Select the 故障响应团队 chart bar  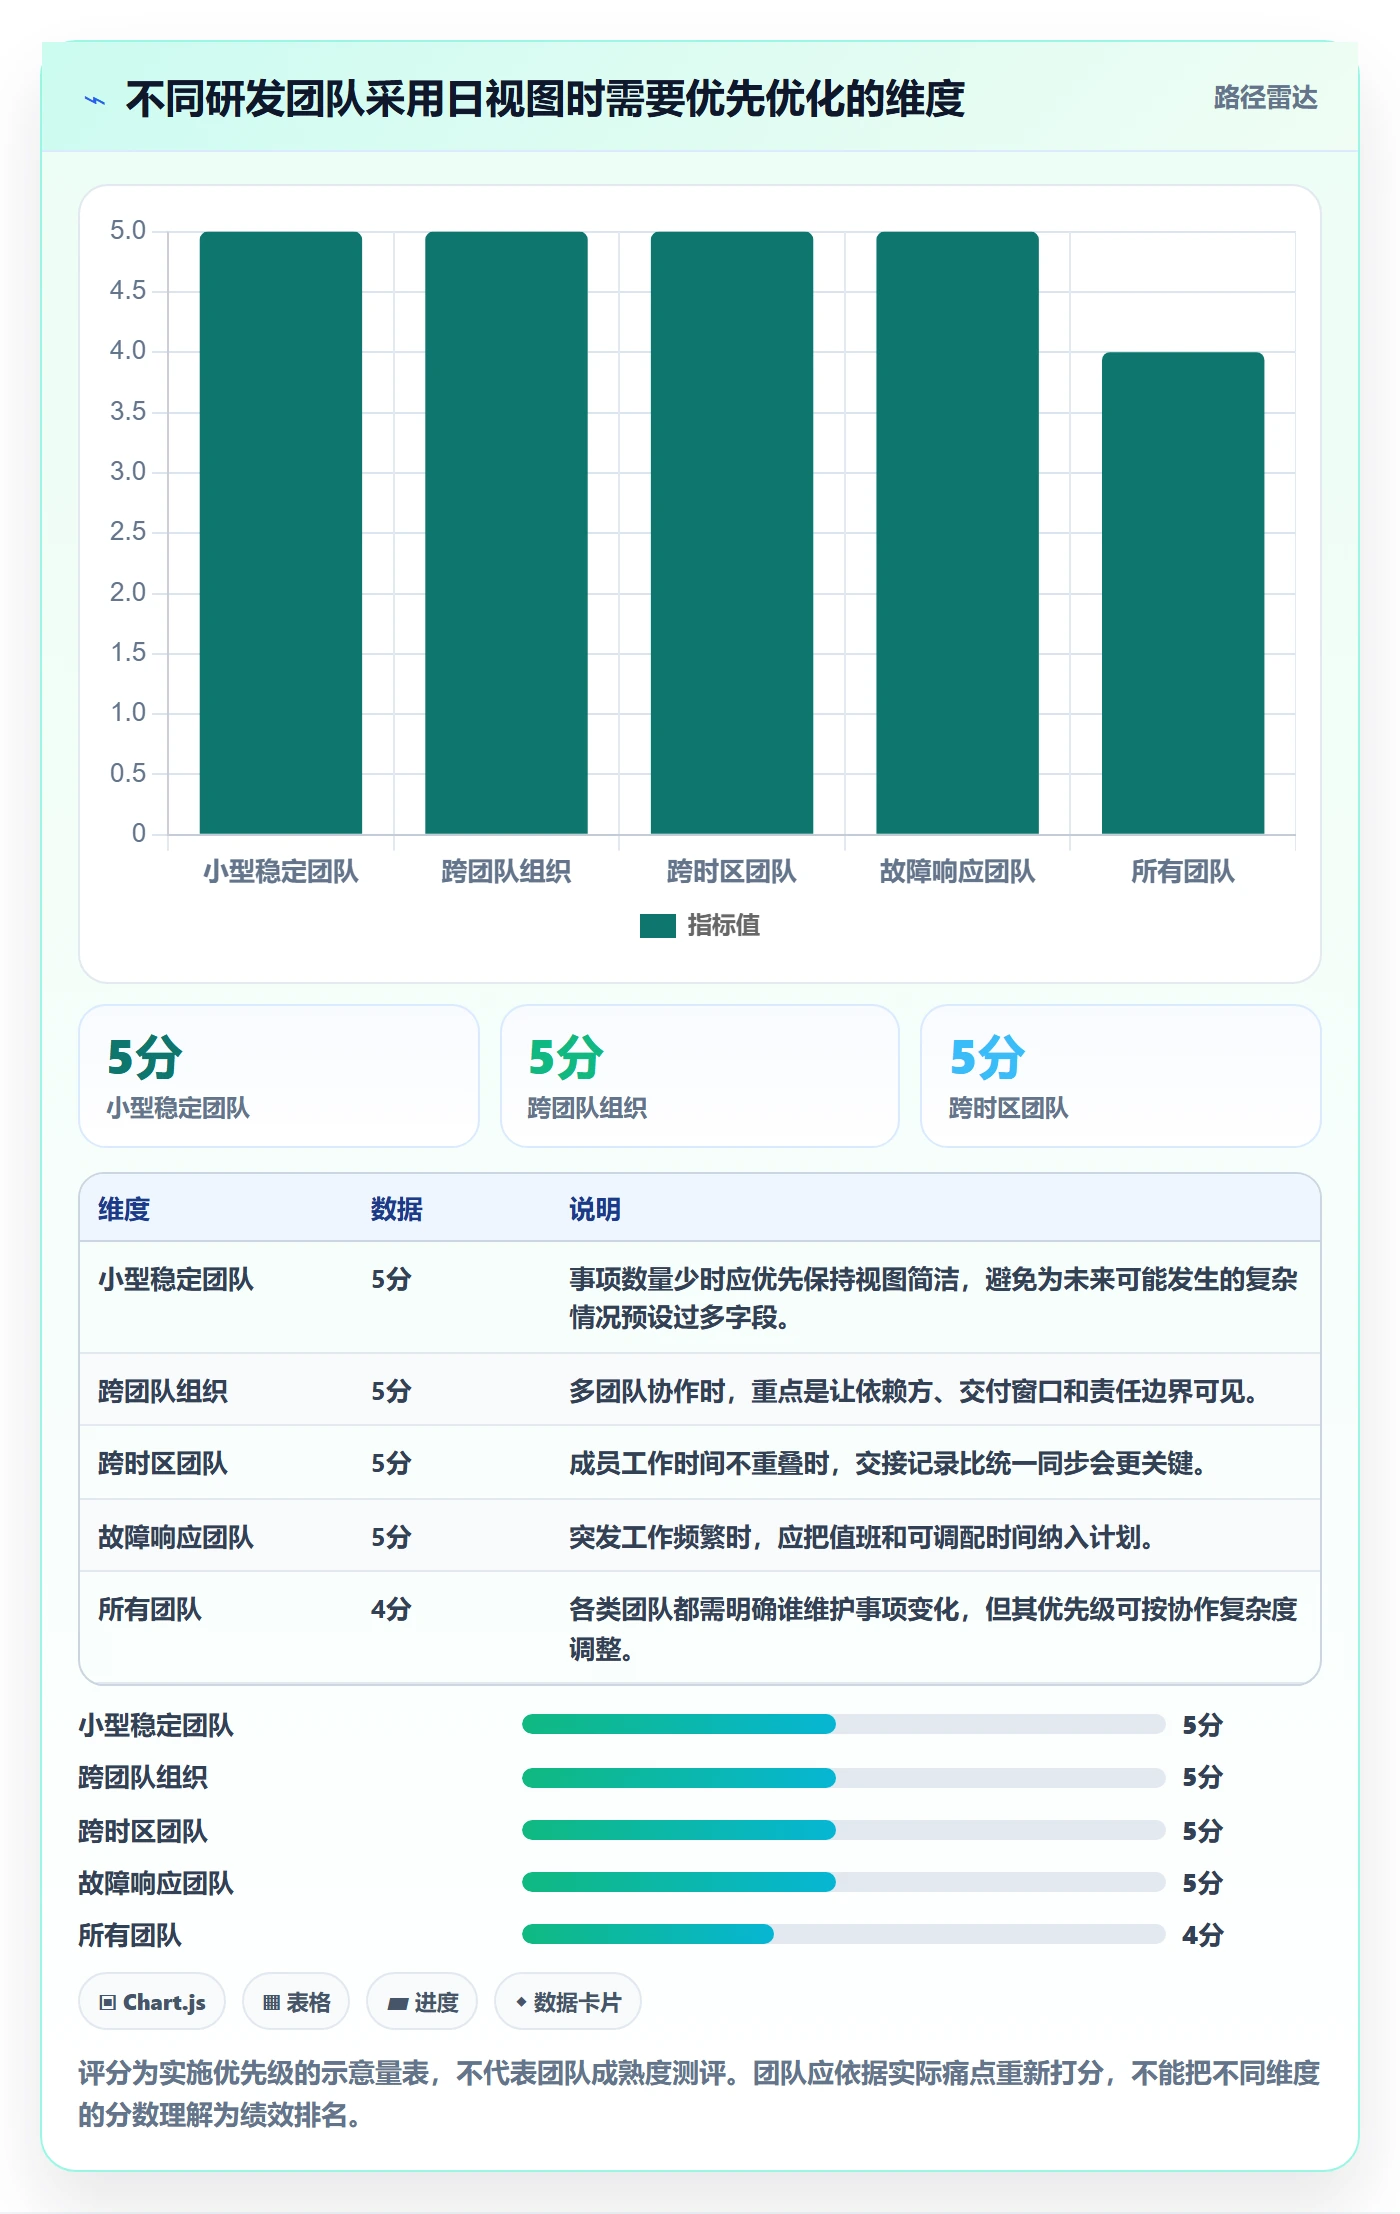click(957, 532)
